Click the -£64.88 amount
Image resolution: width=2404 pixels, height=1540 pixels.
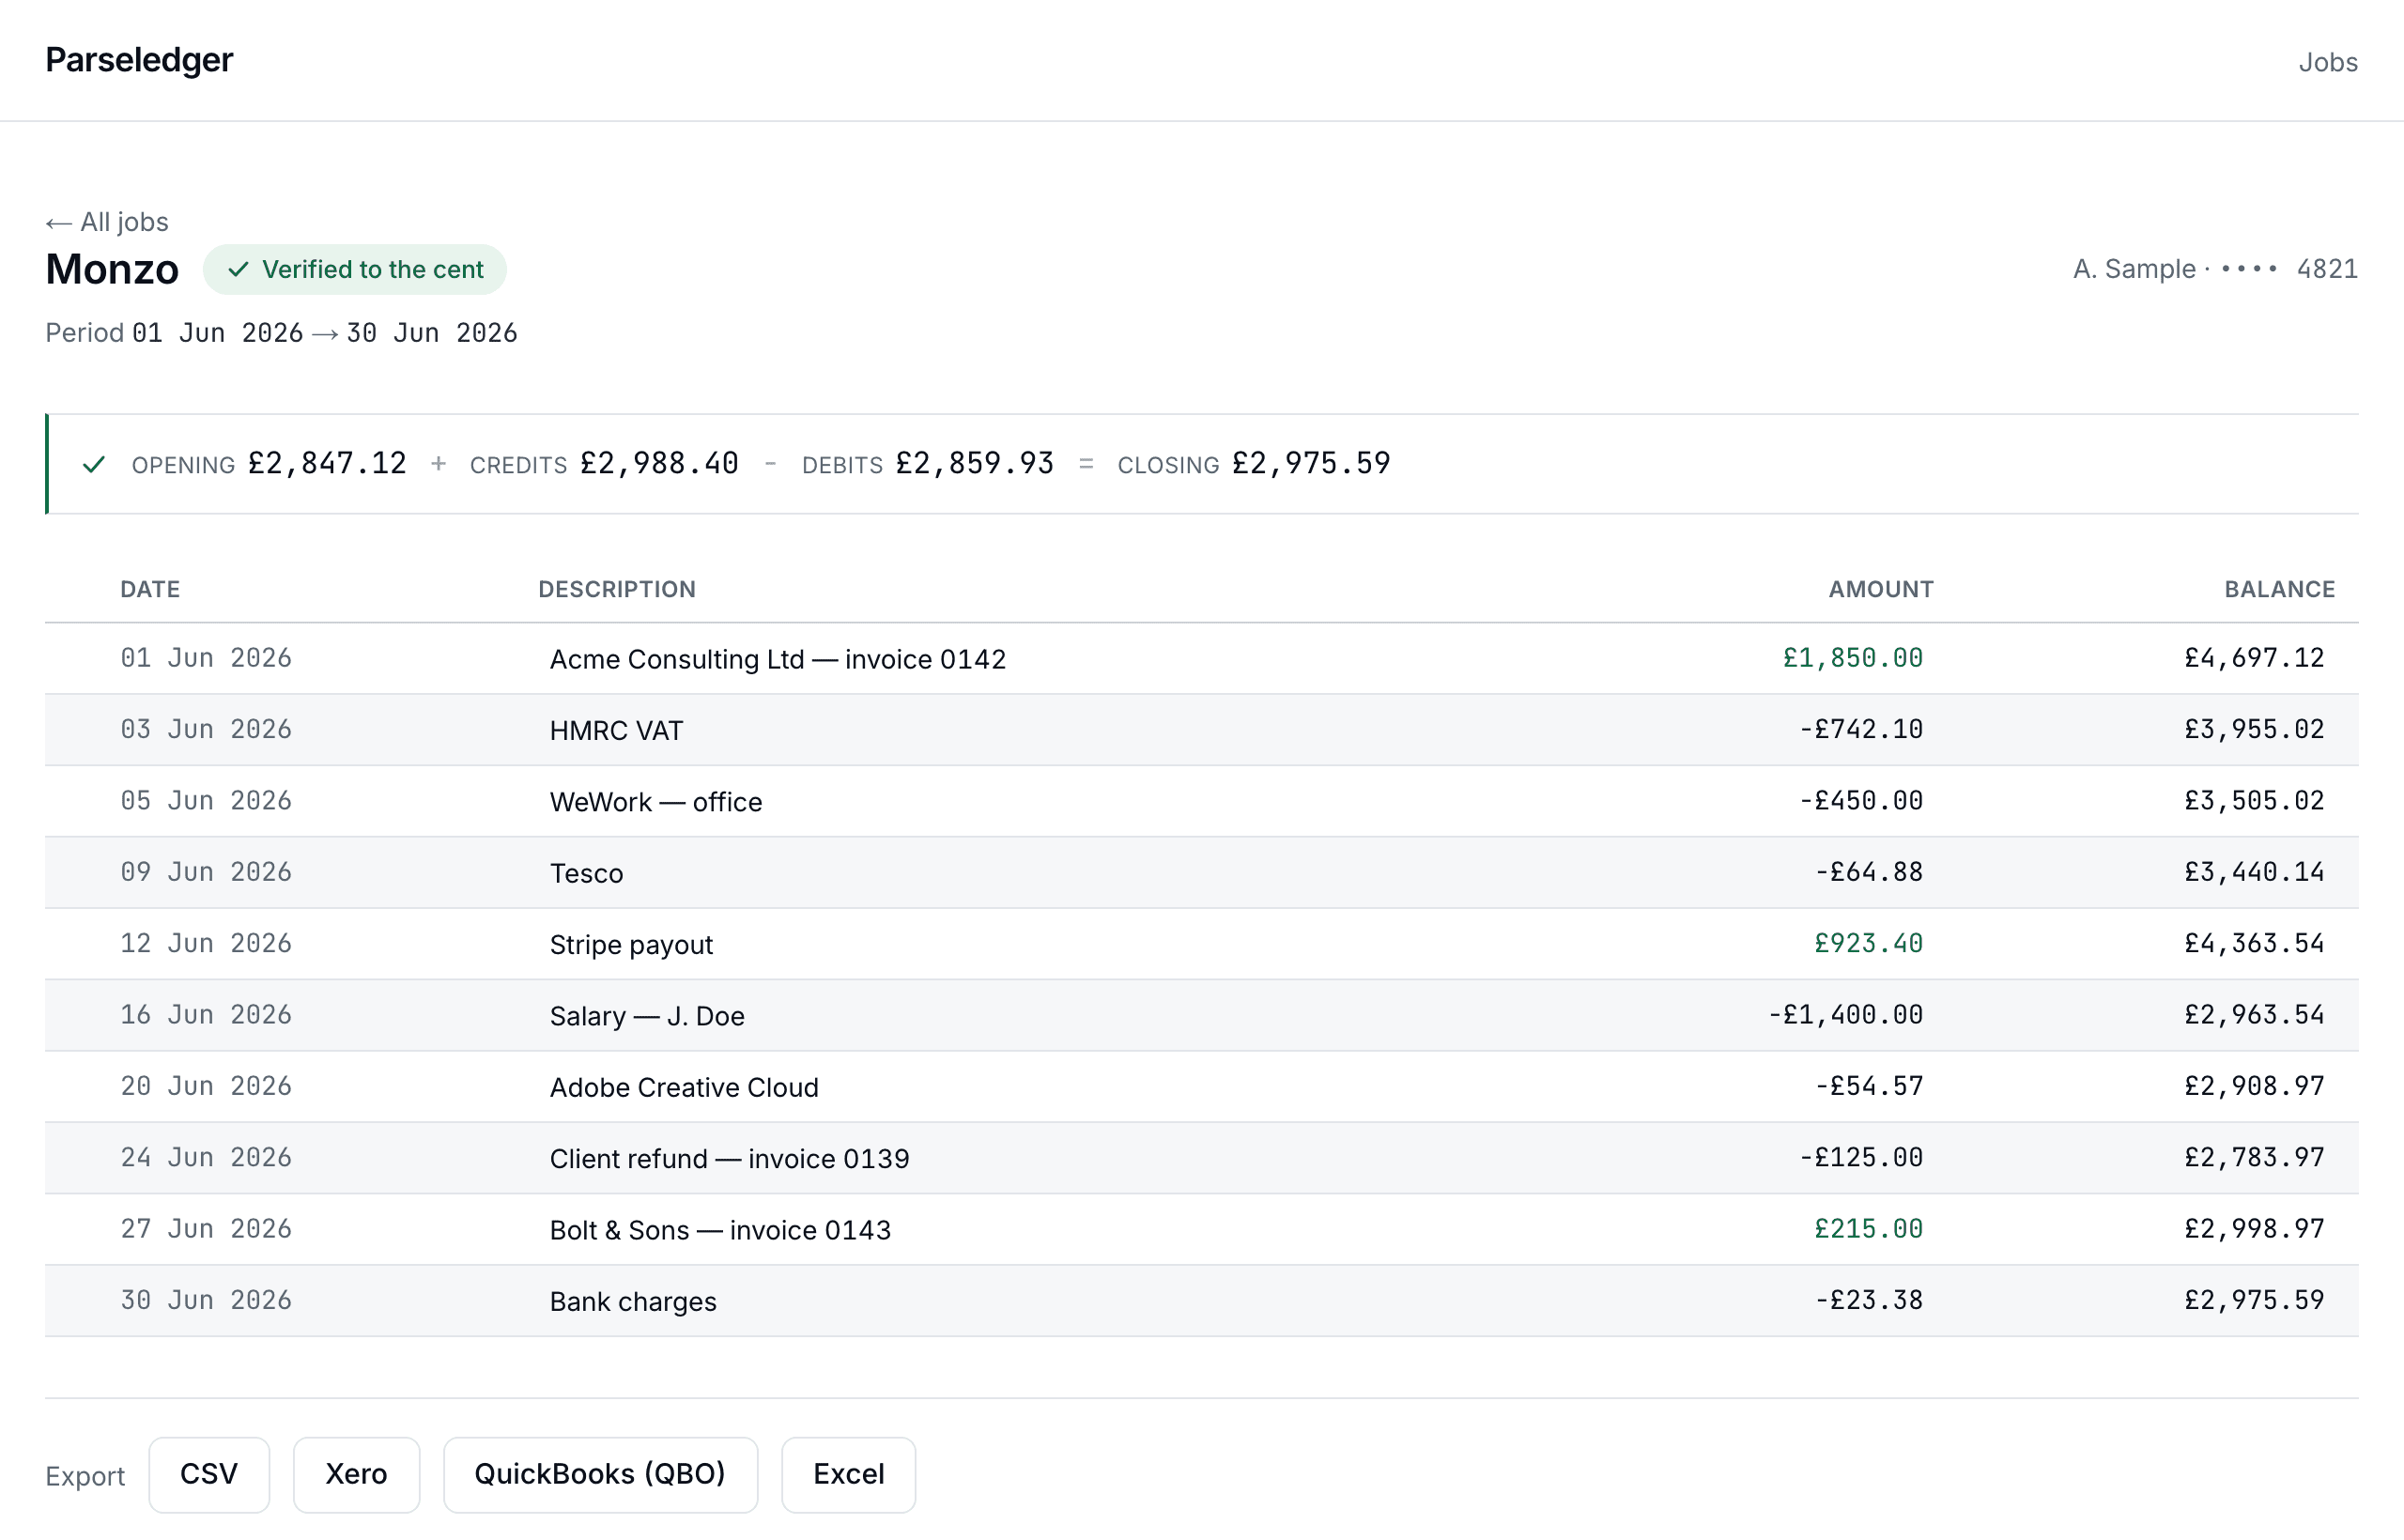pos(1869,872)
